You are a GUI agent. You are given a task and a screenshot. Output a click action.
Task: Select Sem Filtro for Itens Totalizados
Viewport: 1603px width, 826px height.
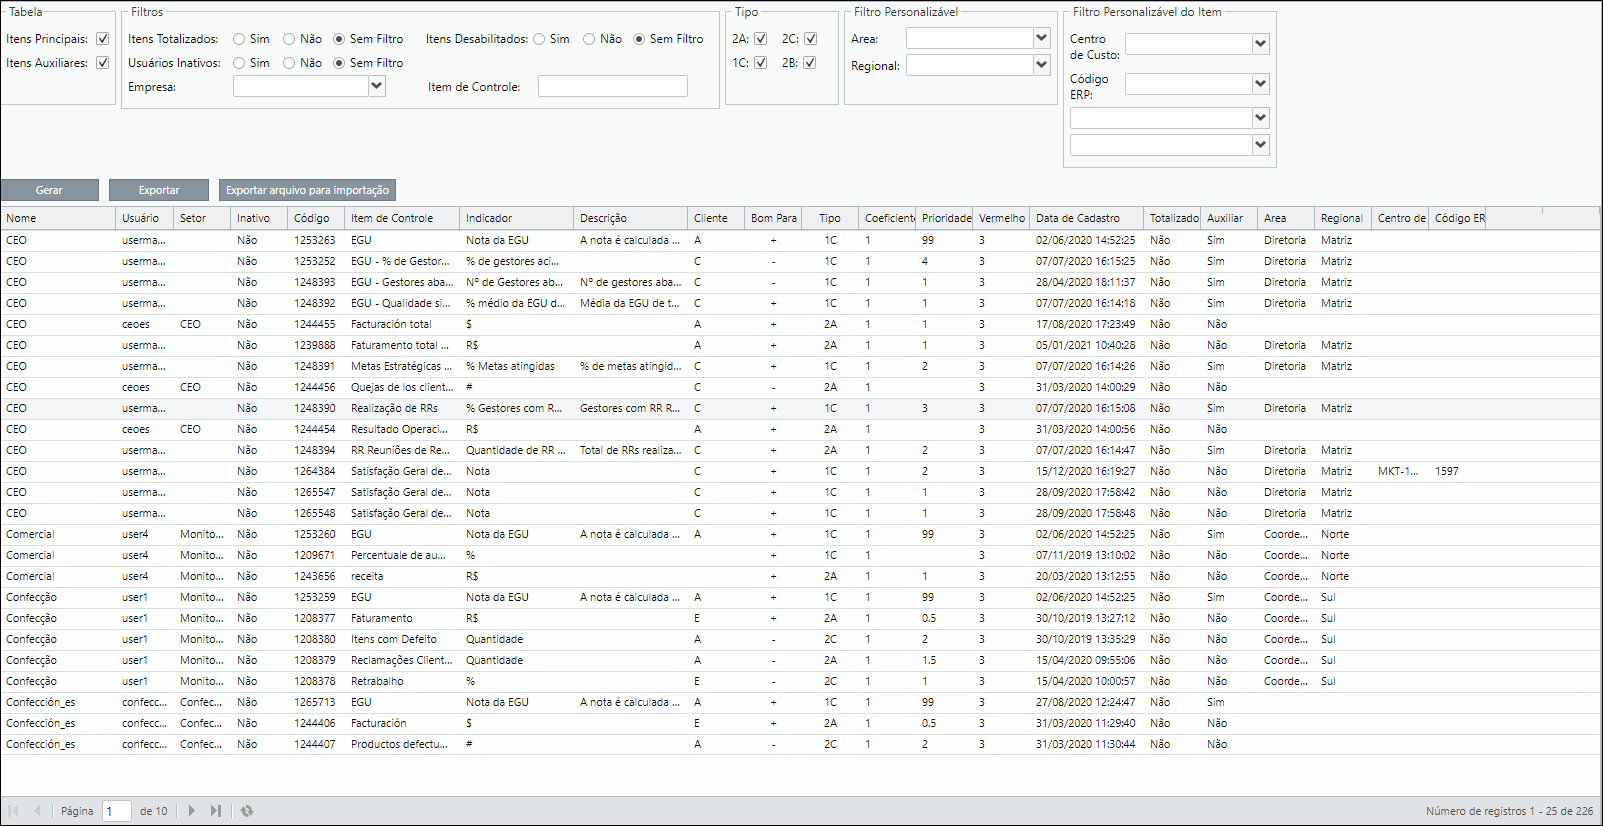click(x=339, y=39)
